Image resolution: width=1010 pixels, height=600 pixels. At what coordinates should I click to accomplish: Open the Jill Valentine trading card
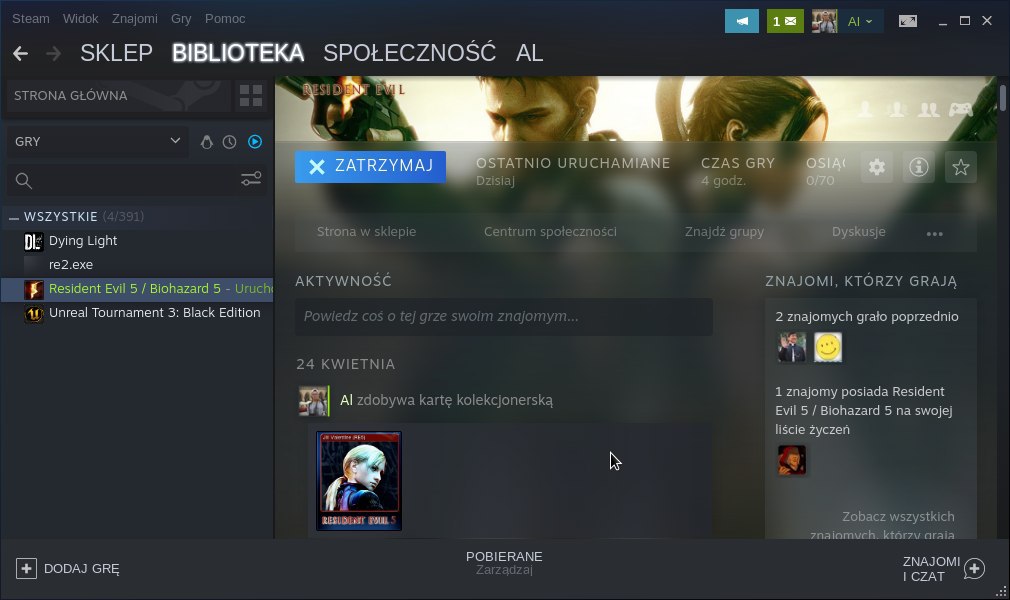pyautogui.click(x=359, y=481)
